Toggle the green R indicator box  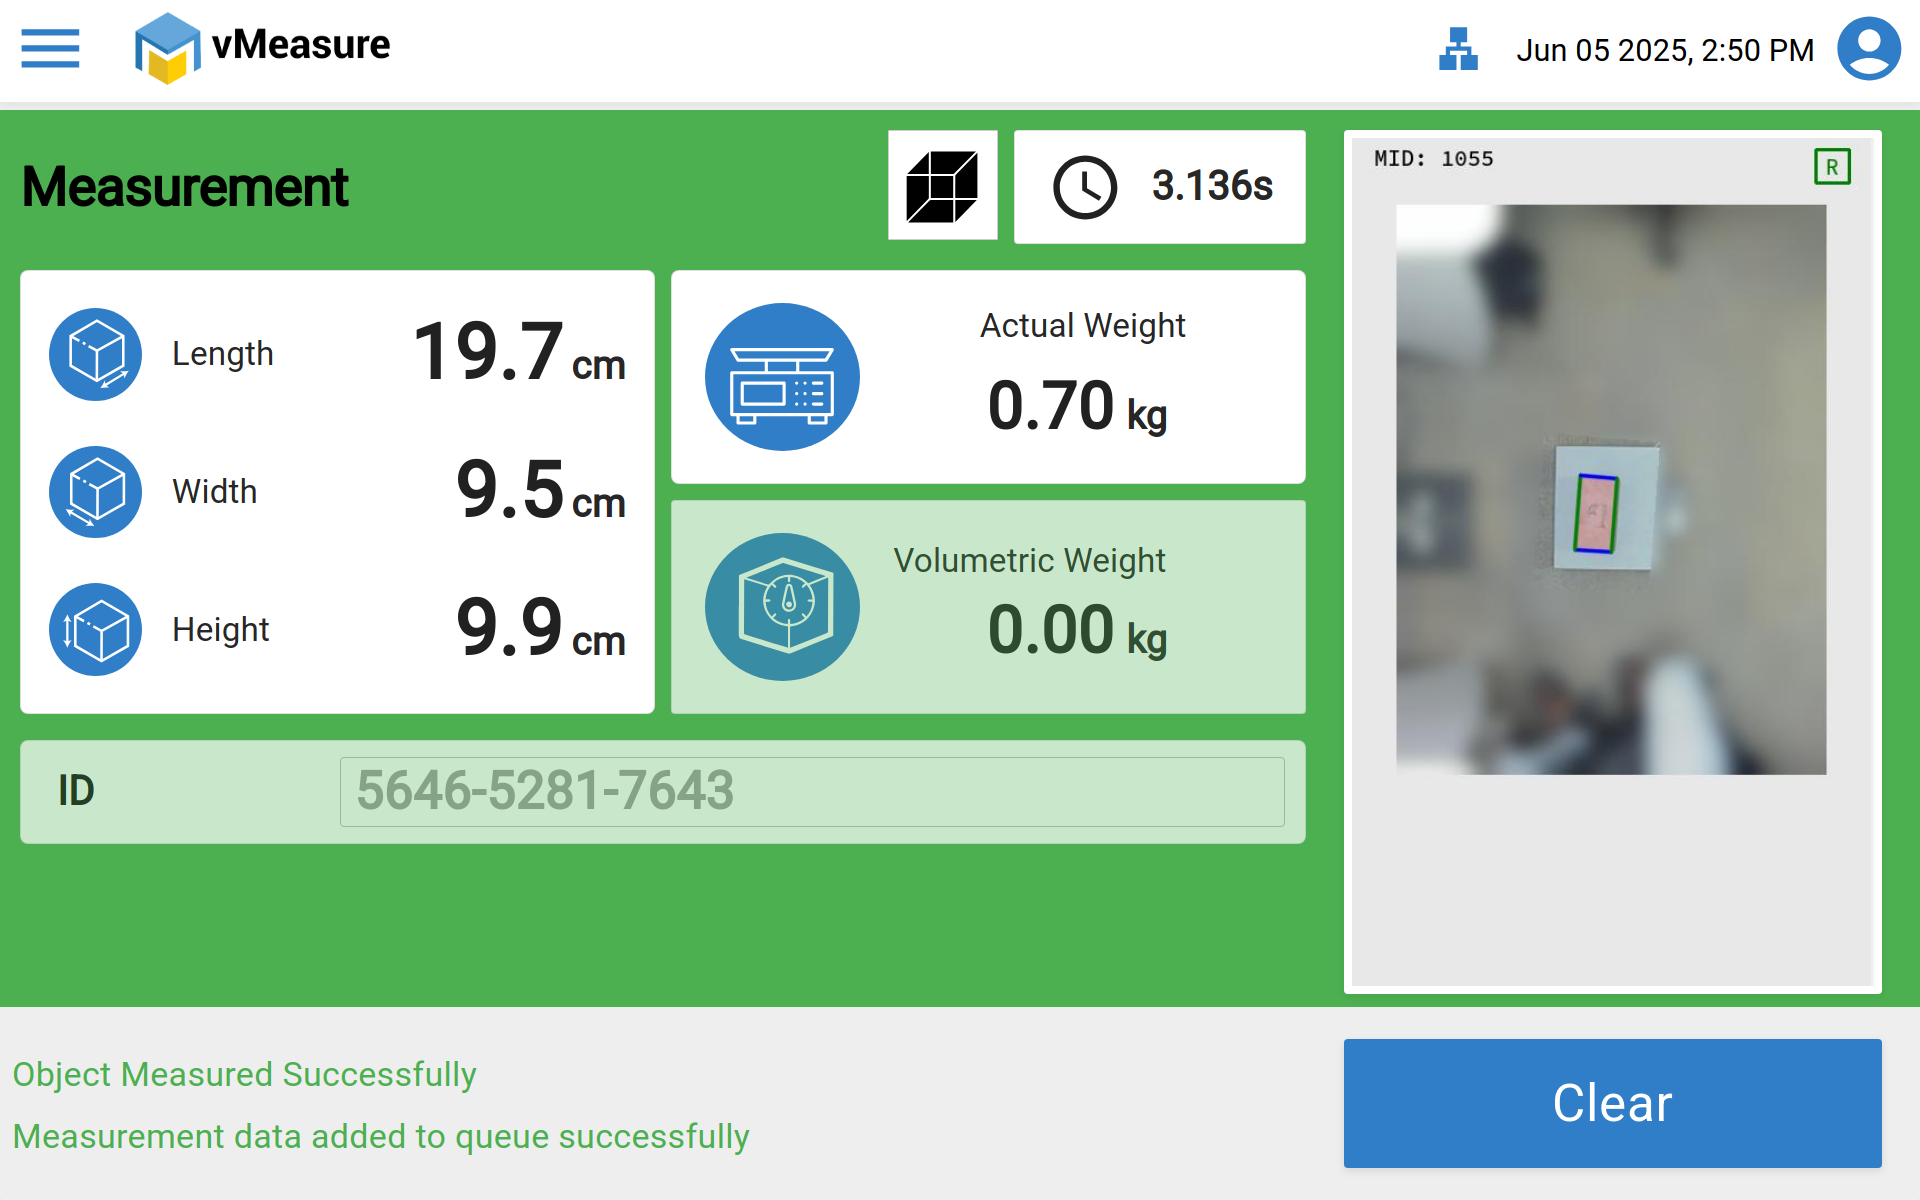tap(1832, 167)
